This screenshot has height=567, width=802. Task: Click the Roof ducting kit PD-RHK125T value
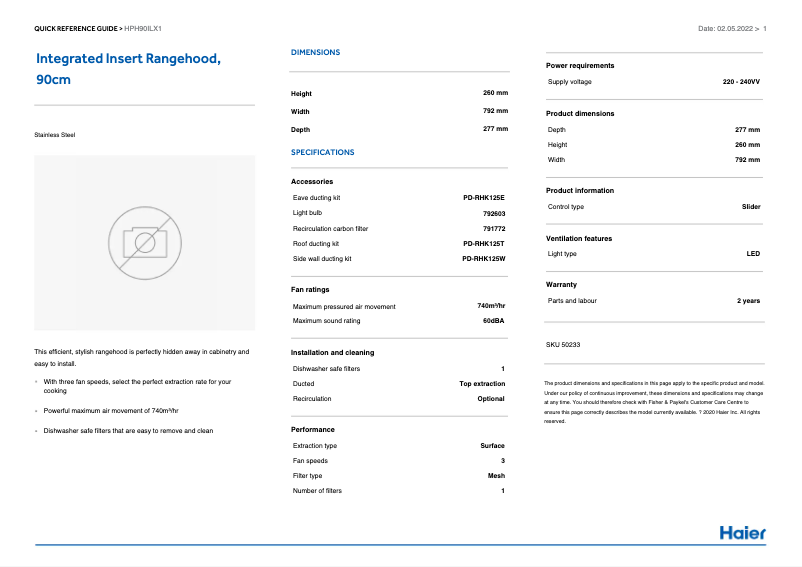483,244
